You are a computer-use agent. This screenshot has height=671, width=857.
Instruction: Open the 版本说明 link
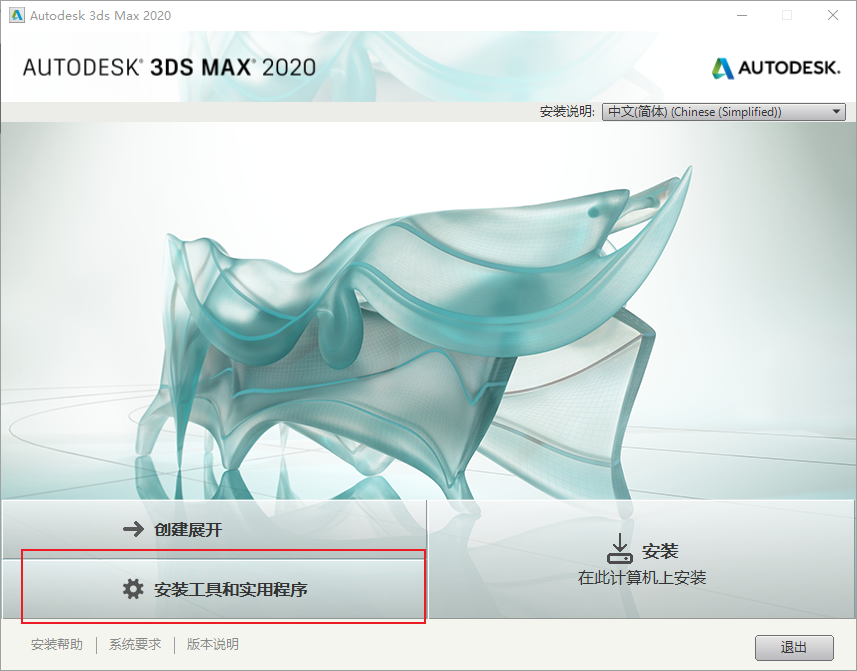(x=213, y=644)
